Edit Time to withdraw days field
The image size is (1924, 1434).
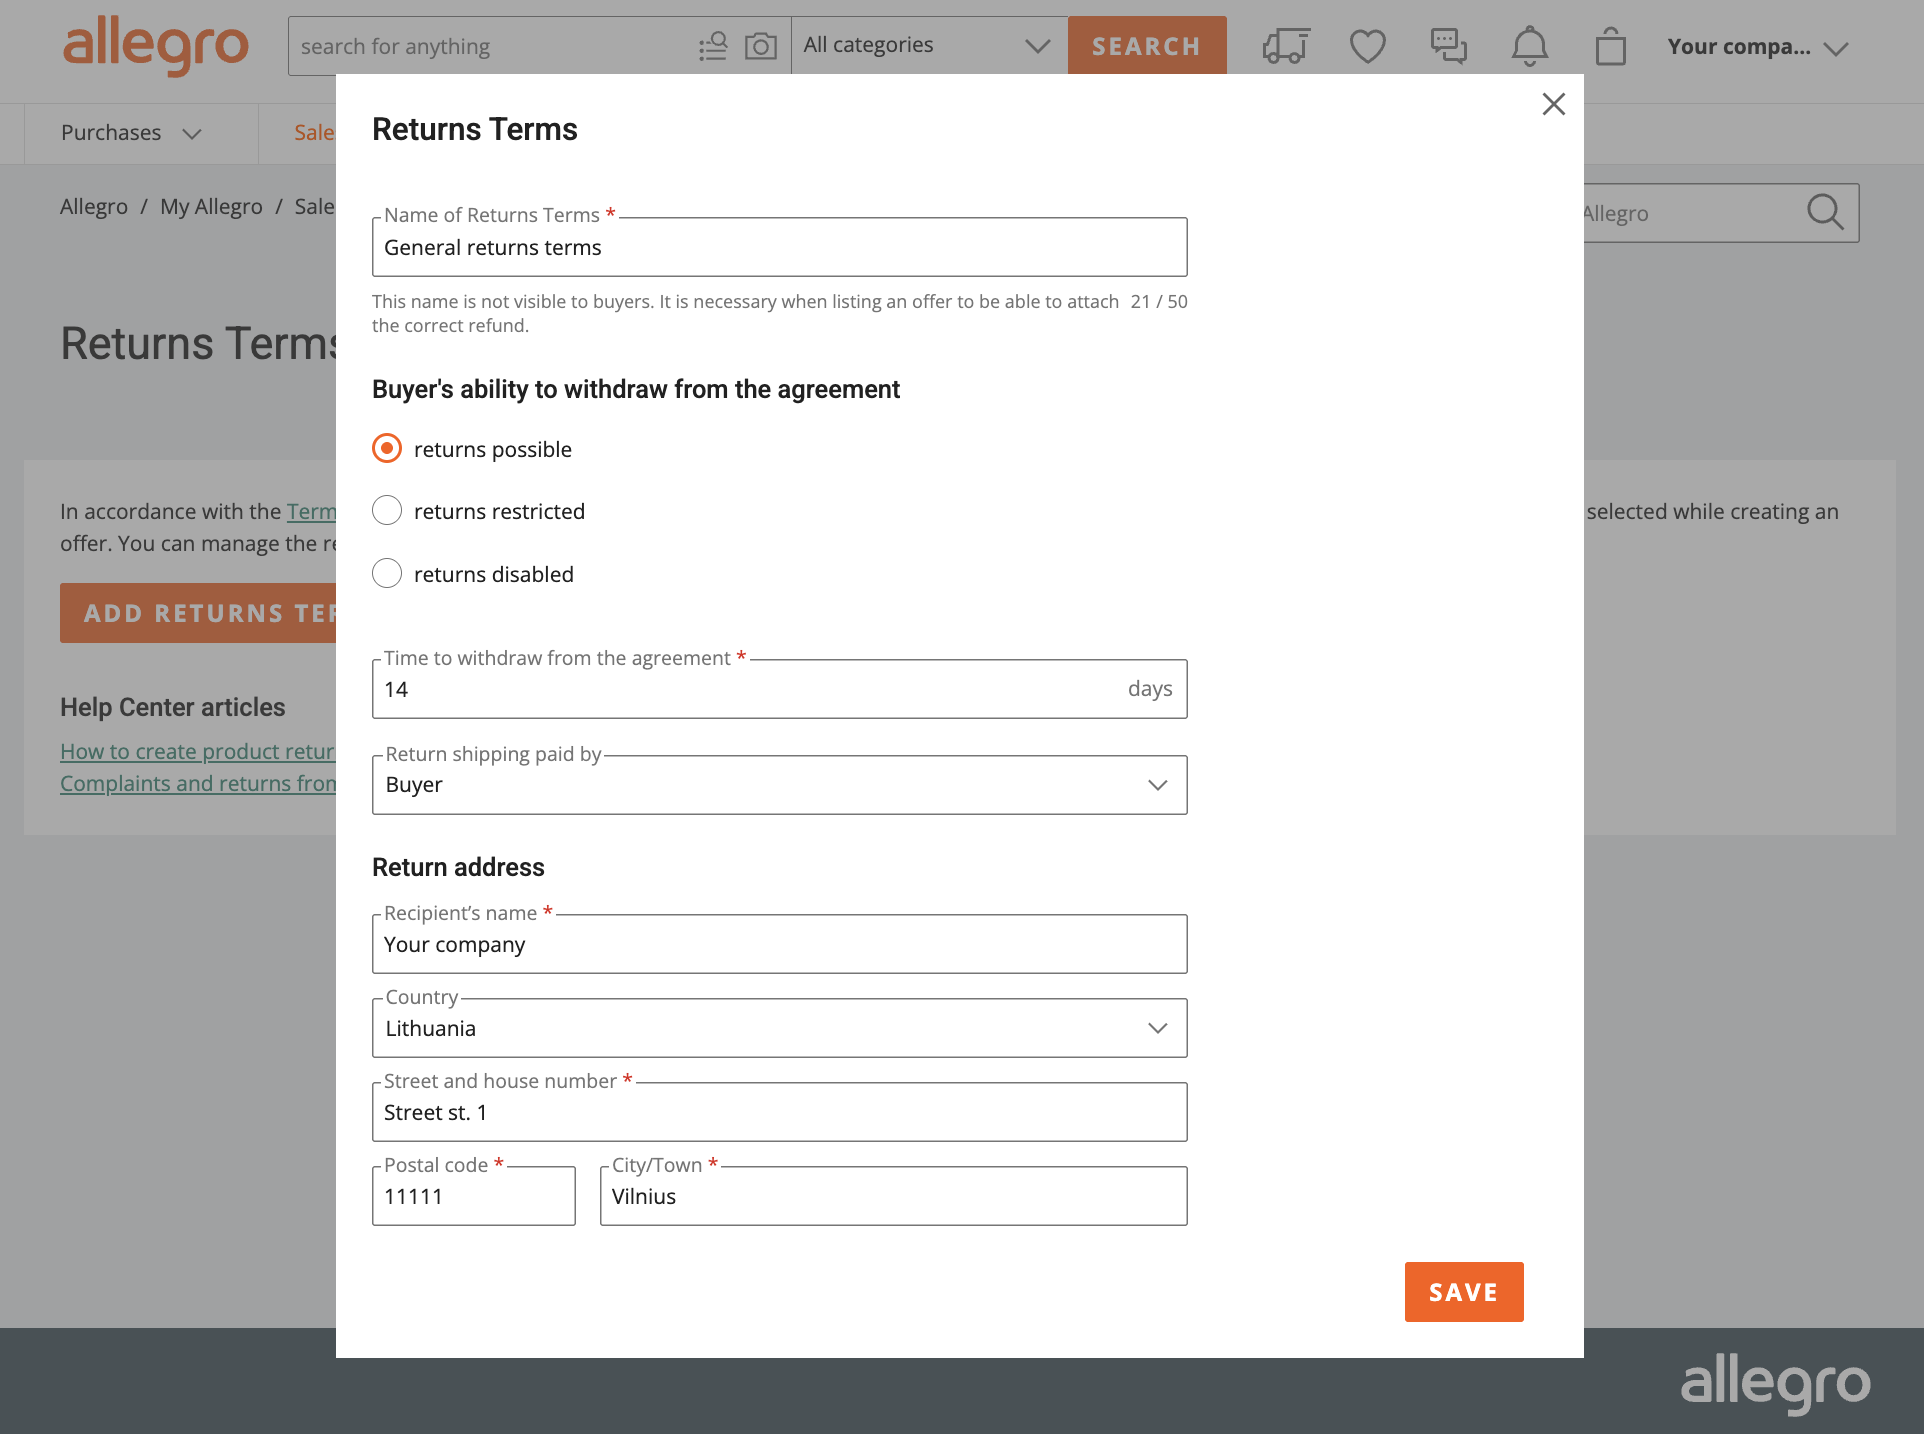780,689
